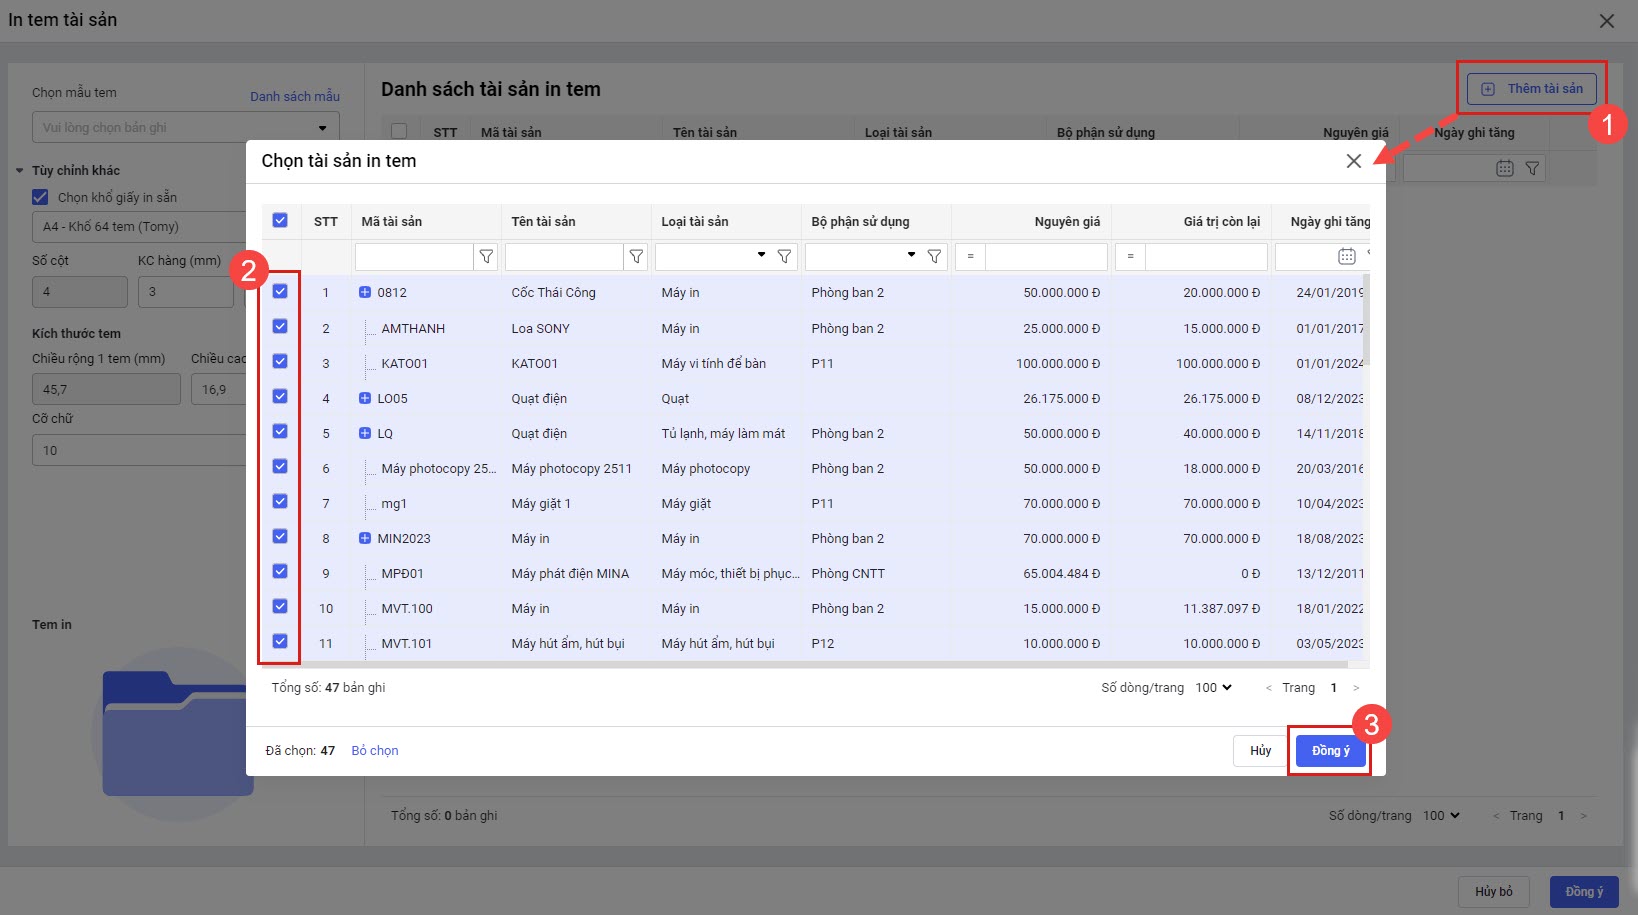1638x915 pixels.
Task: Click the Mã tài sản filter input field
Action: [x=414, y=257]
